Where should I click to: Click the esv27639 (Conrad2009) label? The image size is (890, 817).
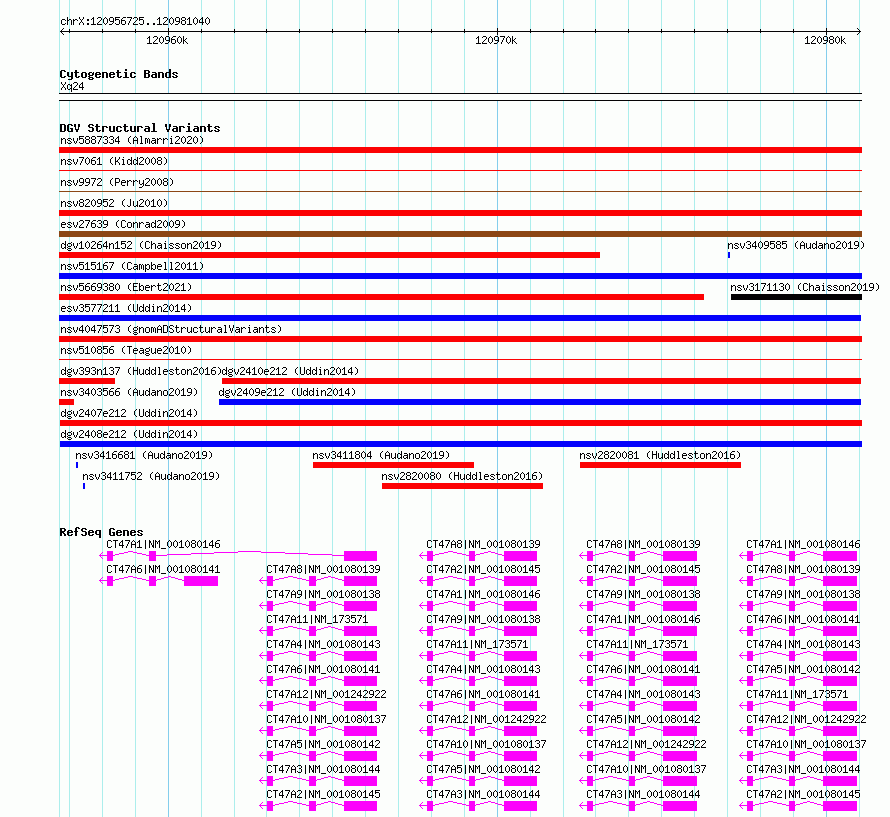click(x=123, y=224)
